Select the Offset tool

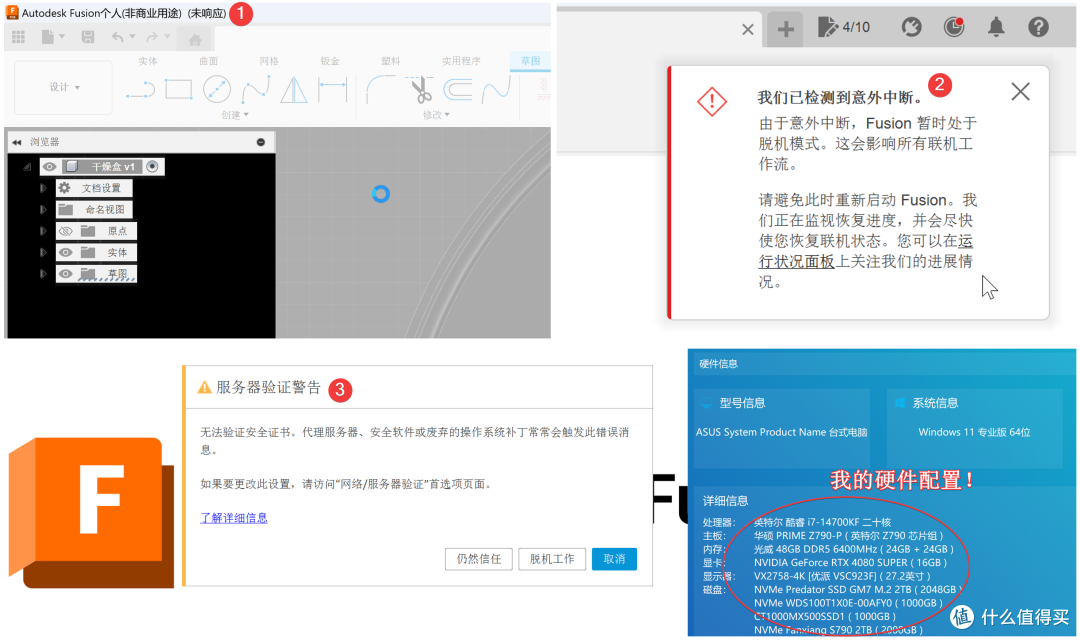457,90
